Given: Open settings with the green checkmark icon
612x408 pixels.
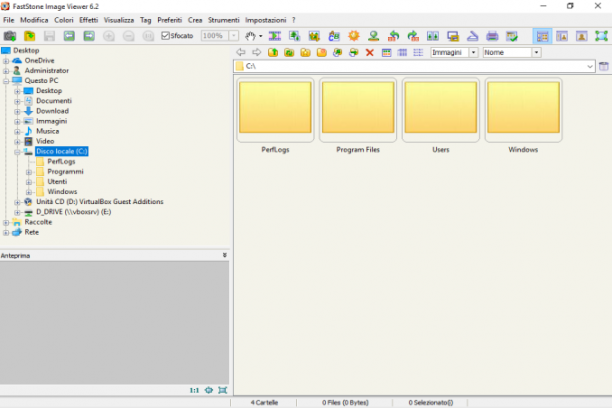Looking at the screenshot, I should [512, 36].
